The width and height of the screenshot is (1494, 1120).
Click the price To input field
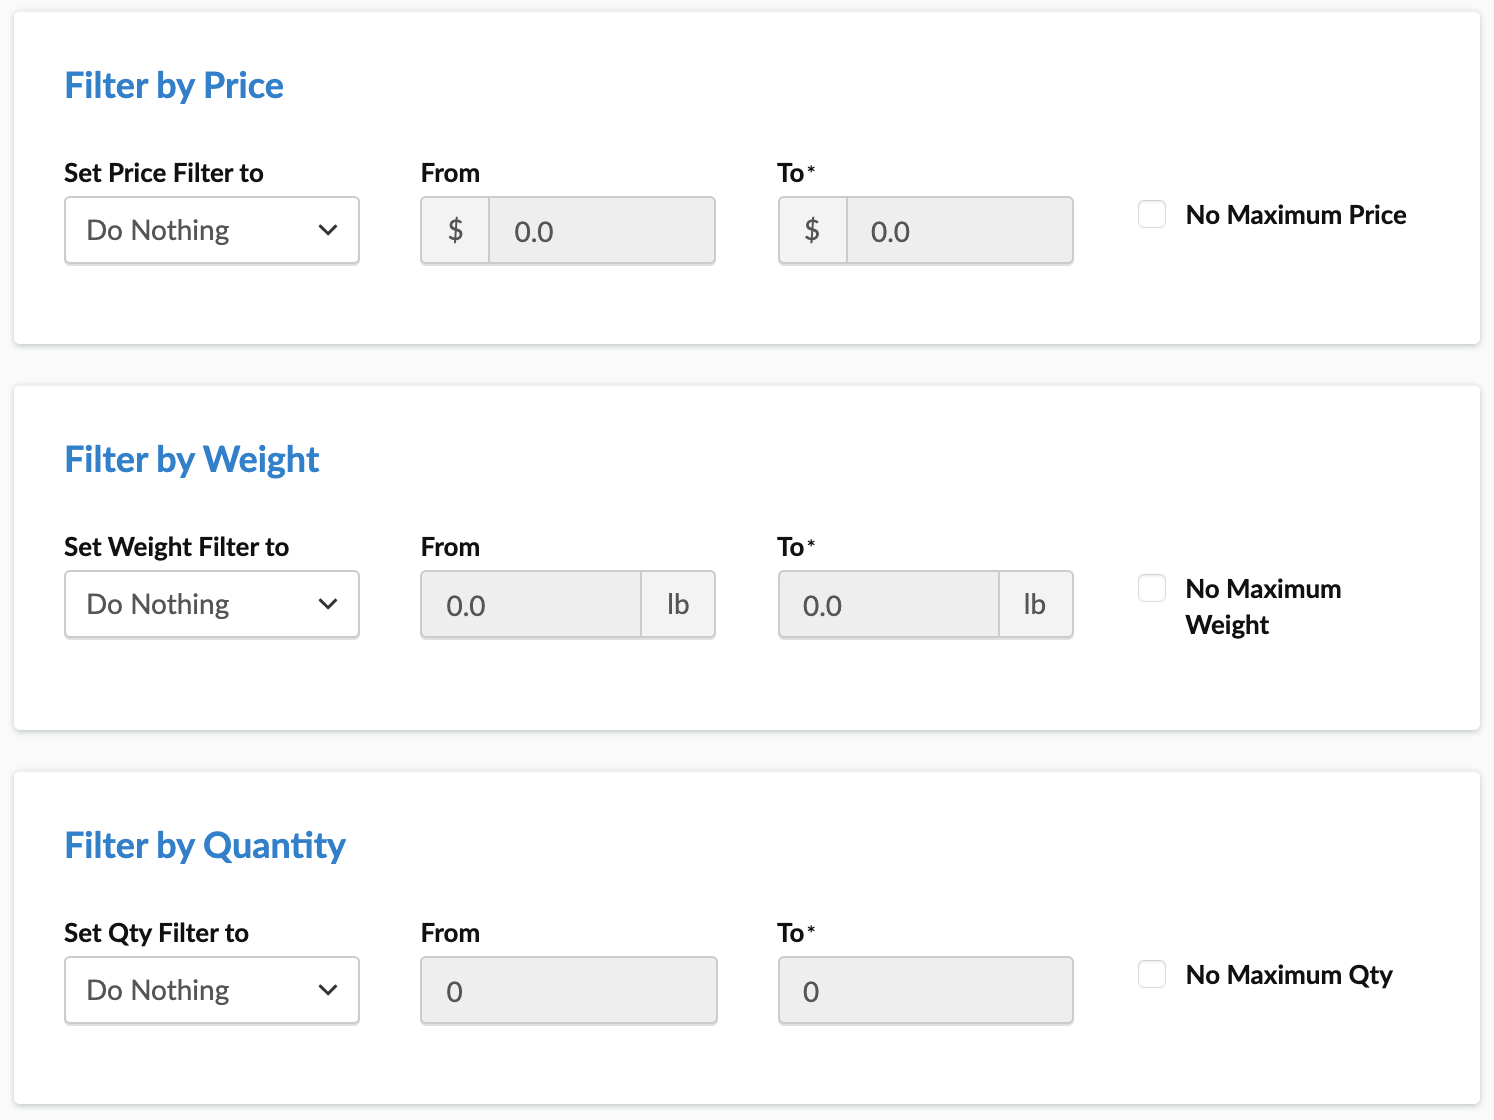(958, 231)
